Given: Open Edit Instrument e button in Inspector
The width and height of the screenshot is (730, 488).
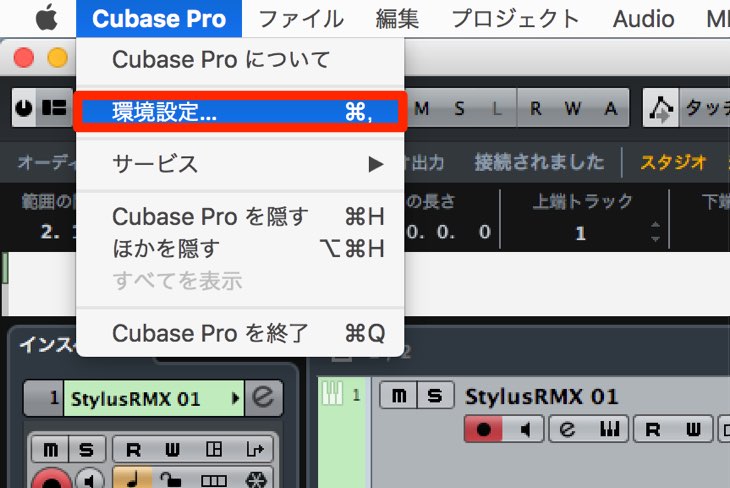Looking at the screenshot, I should (263, 398).
